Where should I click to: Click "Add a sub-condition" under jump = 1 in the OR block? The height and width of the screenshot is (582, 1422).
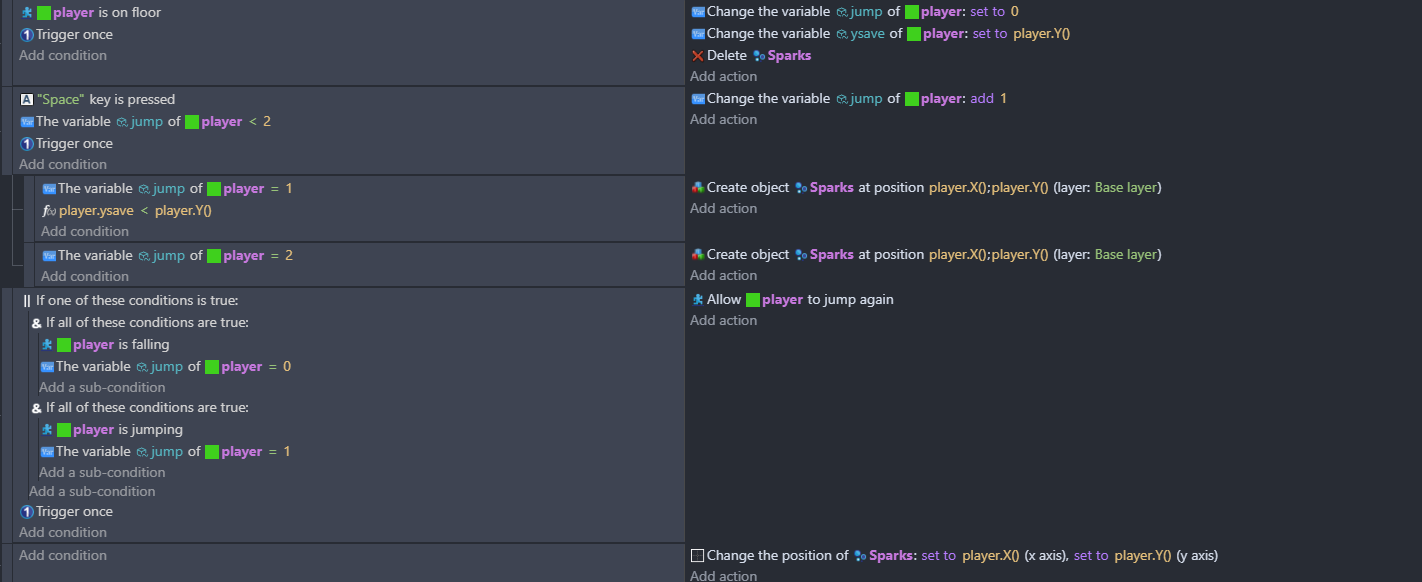102,473
